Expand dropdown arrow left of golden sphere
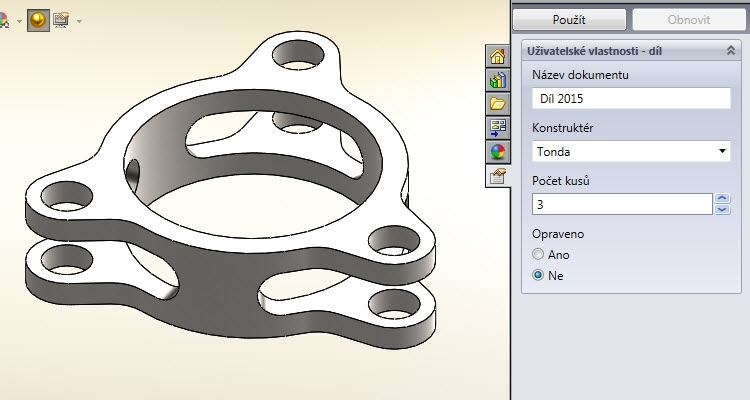The width and height of the screenshot is (750, 400). point(19,21)
